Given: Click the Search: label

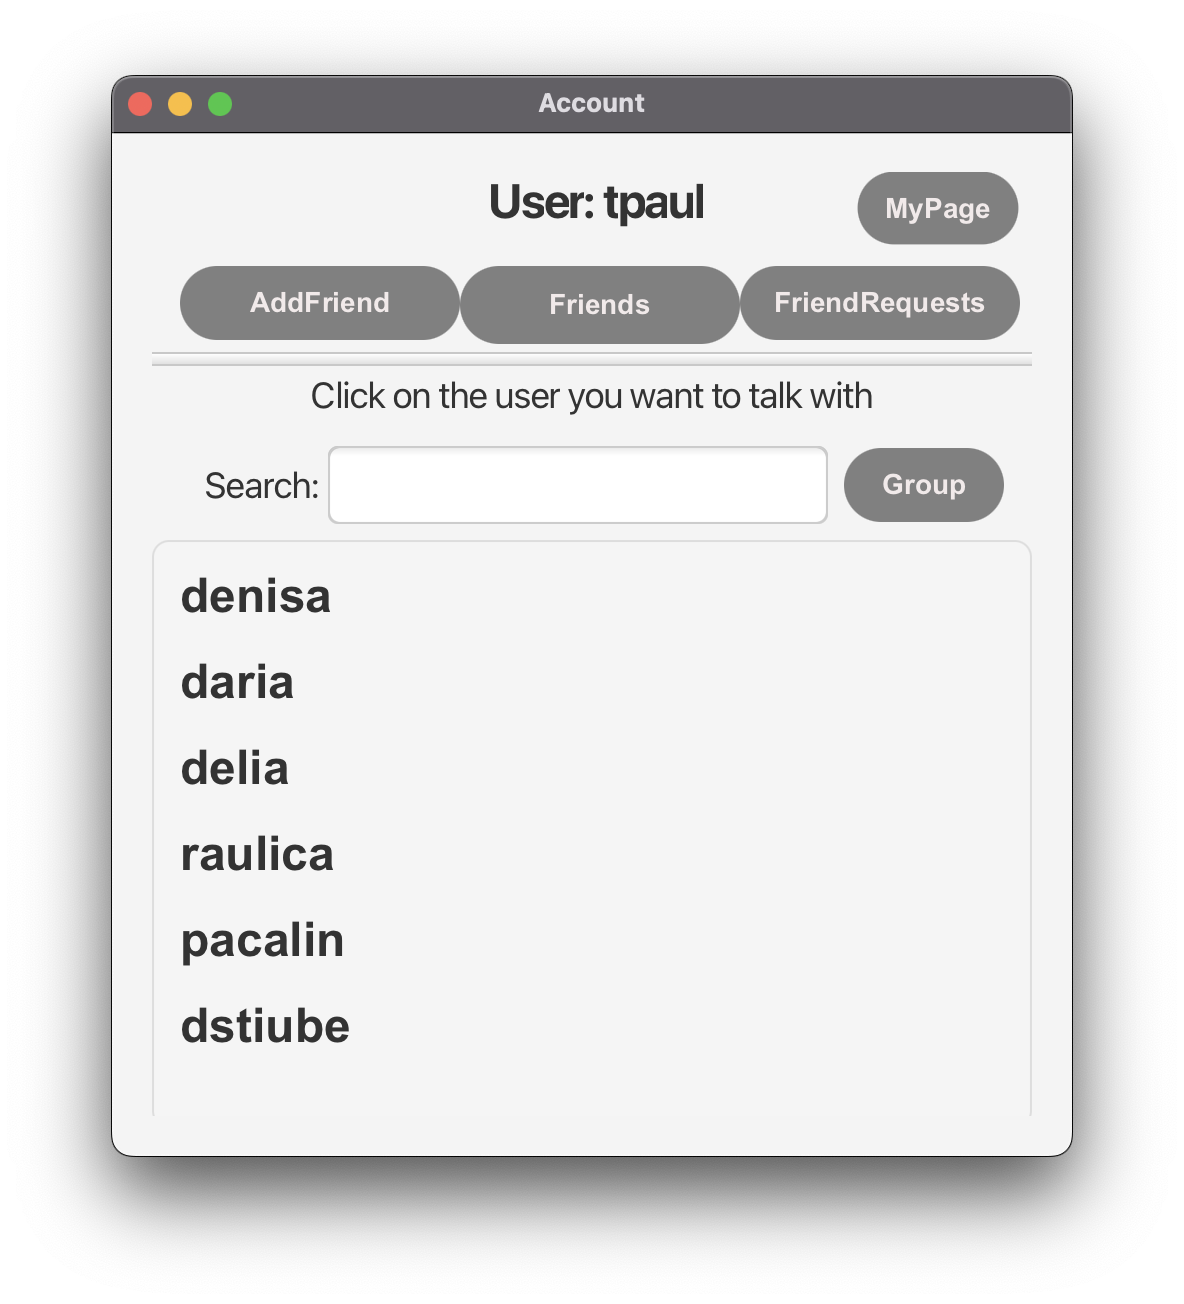Looking at the screenshot, I should point(260,485).
